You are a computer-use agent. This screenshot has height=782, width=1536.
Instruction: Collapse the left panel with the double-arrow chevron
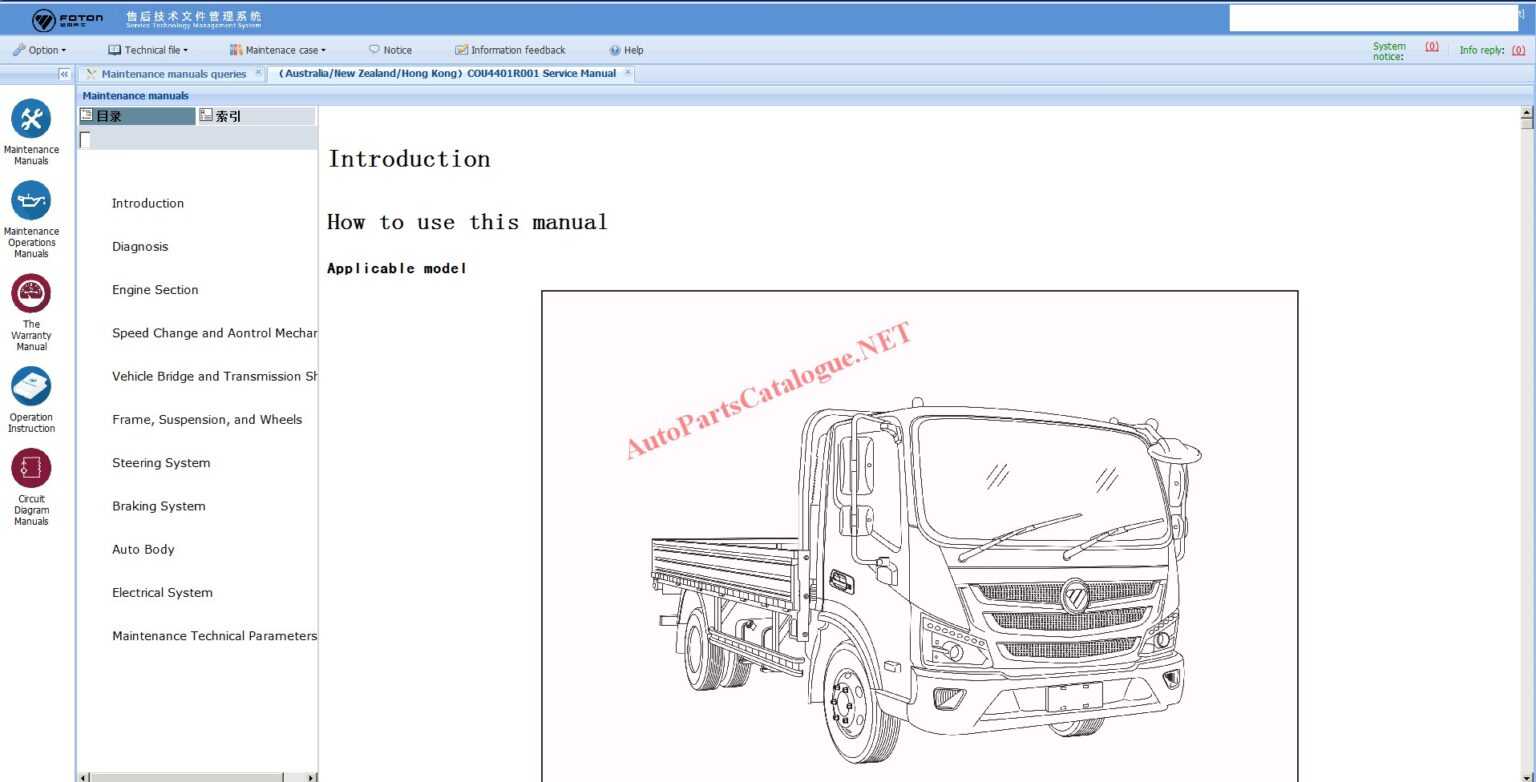point(63,73)
